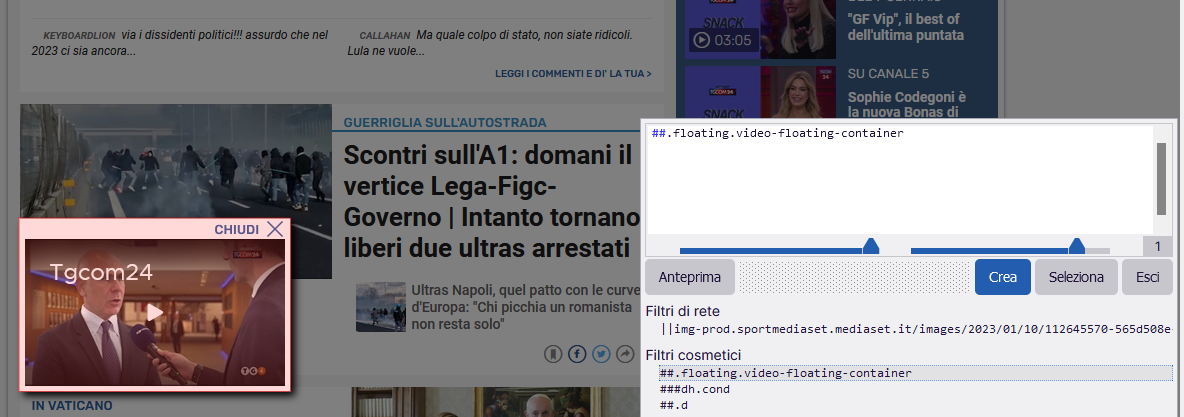Open the "GF Vip", il best of dell'ultima puntata link
The width and height of the screenshot is (1184, 417).
pos(905,27)
